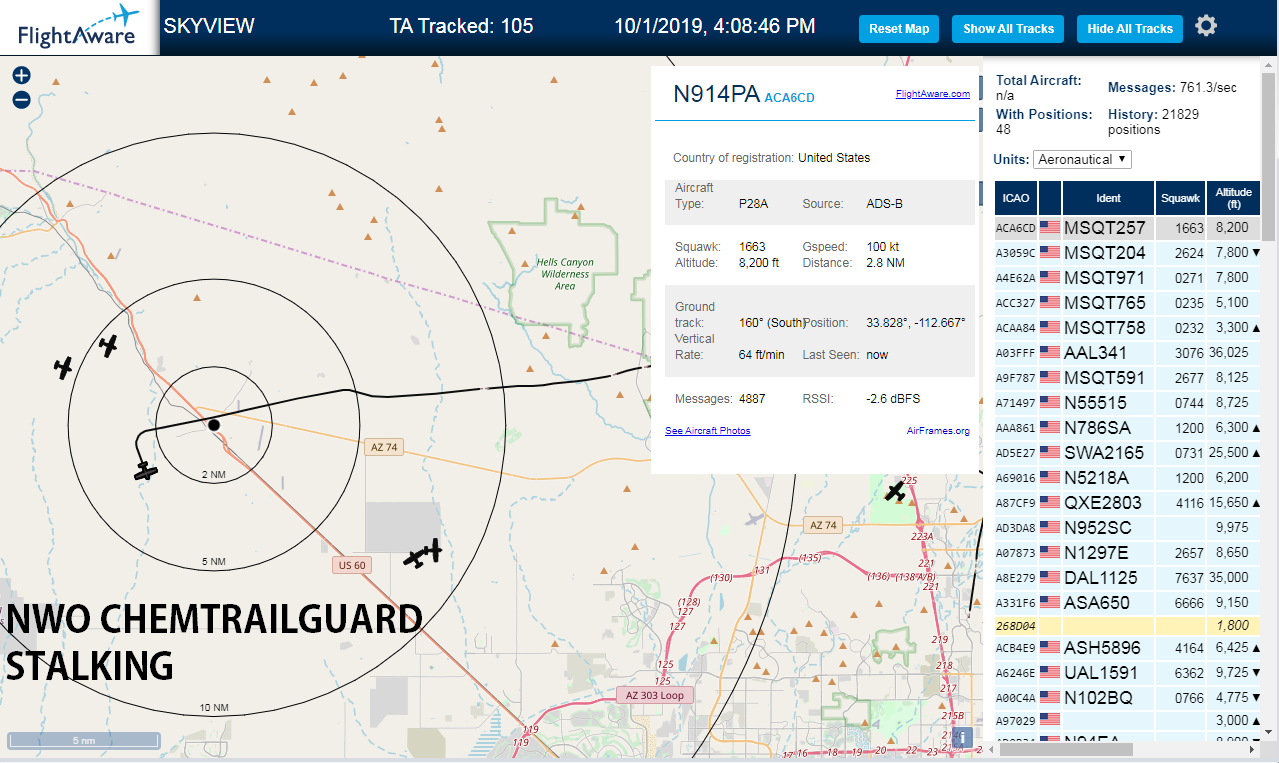Sort table by Altitude (ft) header
This screenshot has height=763, width=1279.
(x=1233, y=198)
